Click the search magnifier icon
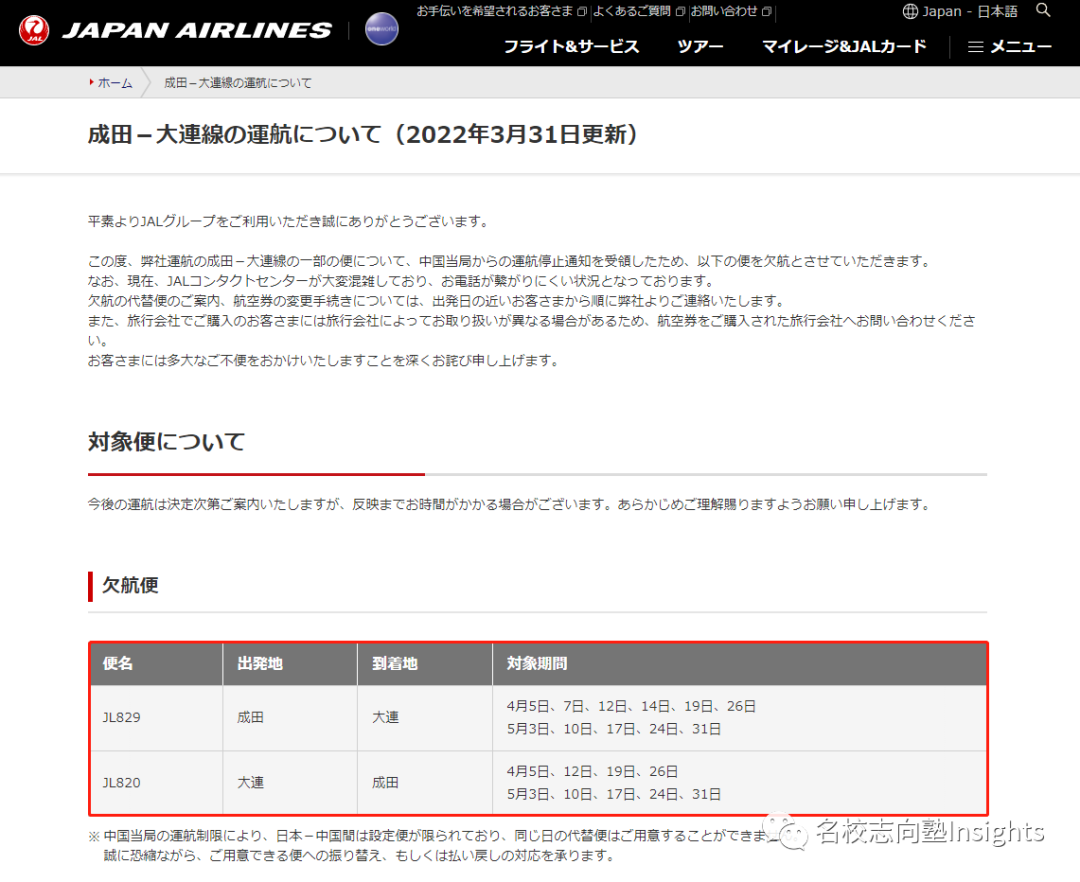This screenshot has height=882, width=1080. point(1043,10)
